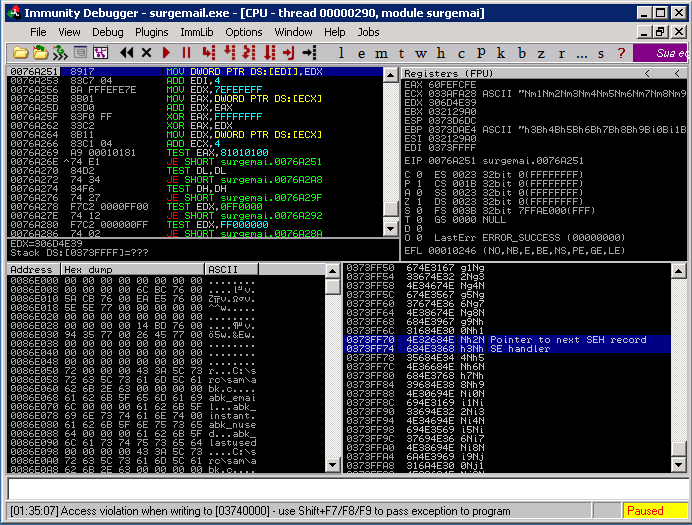Show threads window with 't' button
Screen dimensions: 692x525
click(400, 52)
